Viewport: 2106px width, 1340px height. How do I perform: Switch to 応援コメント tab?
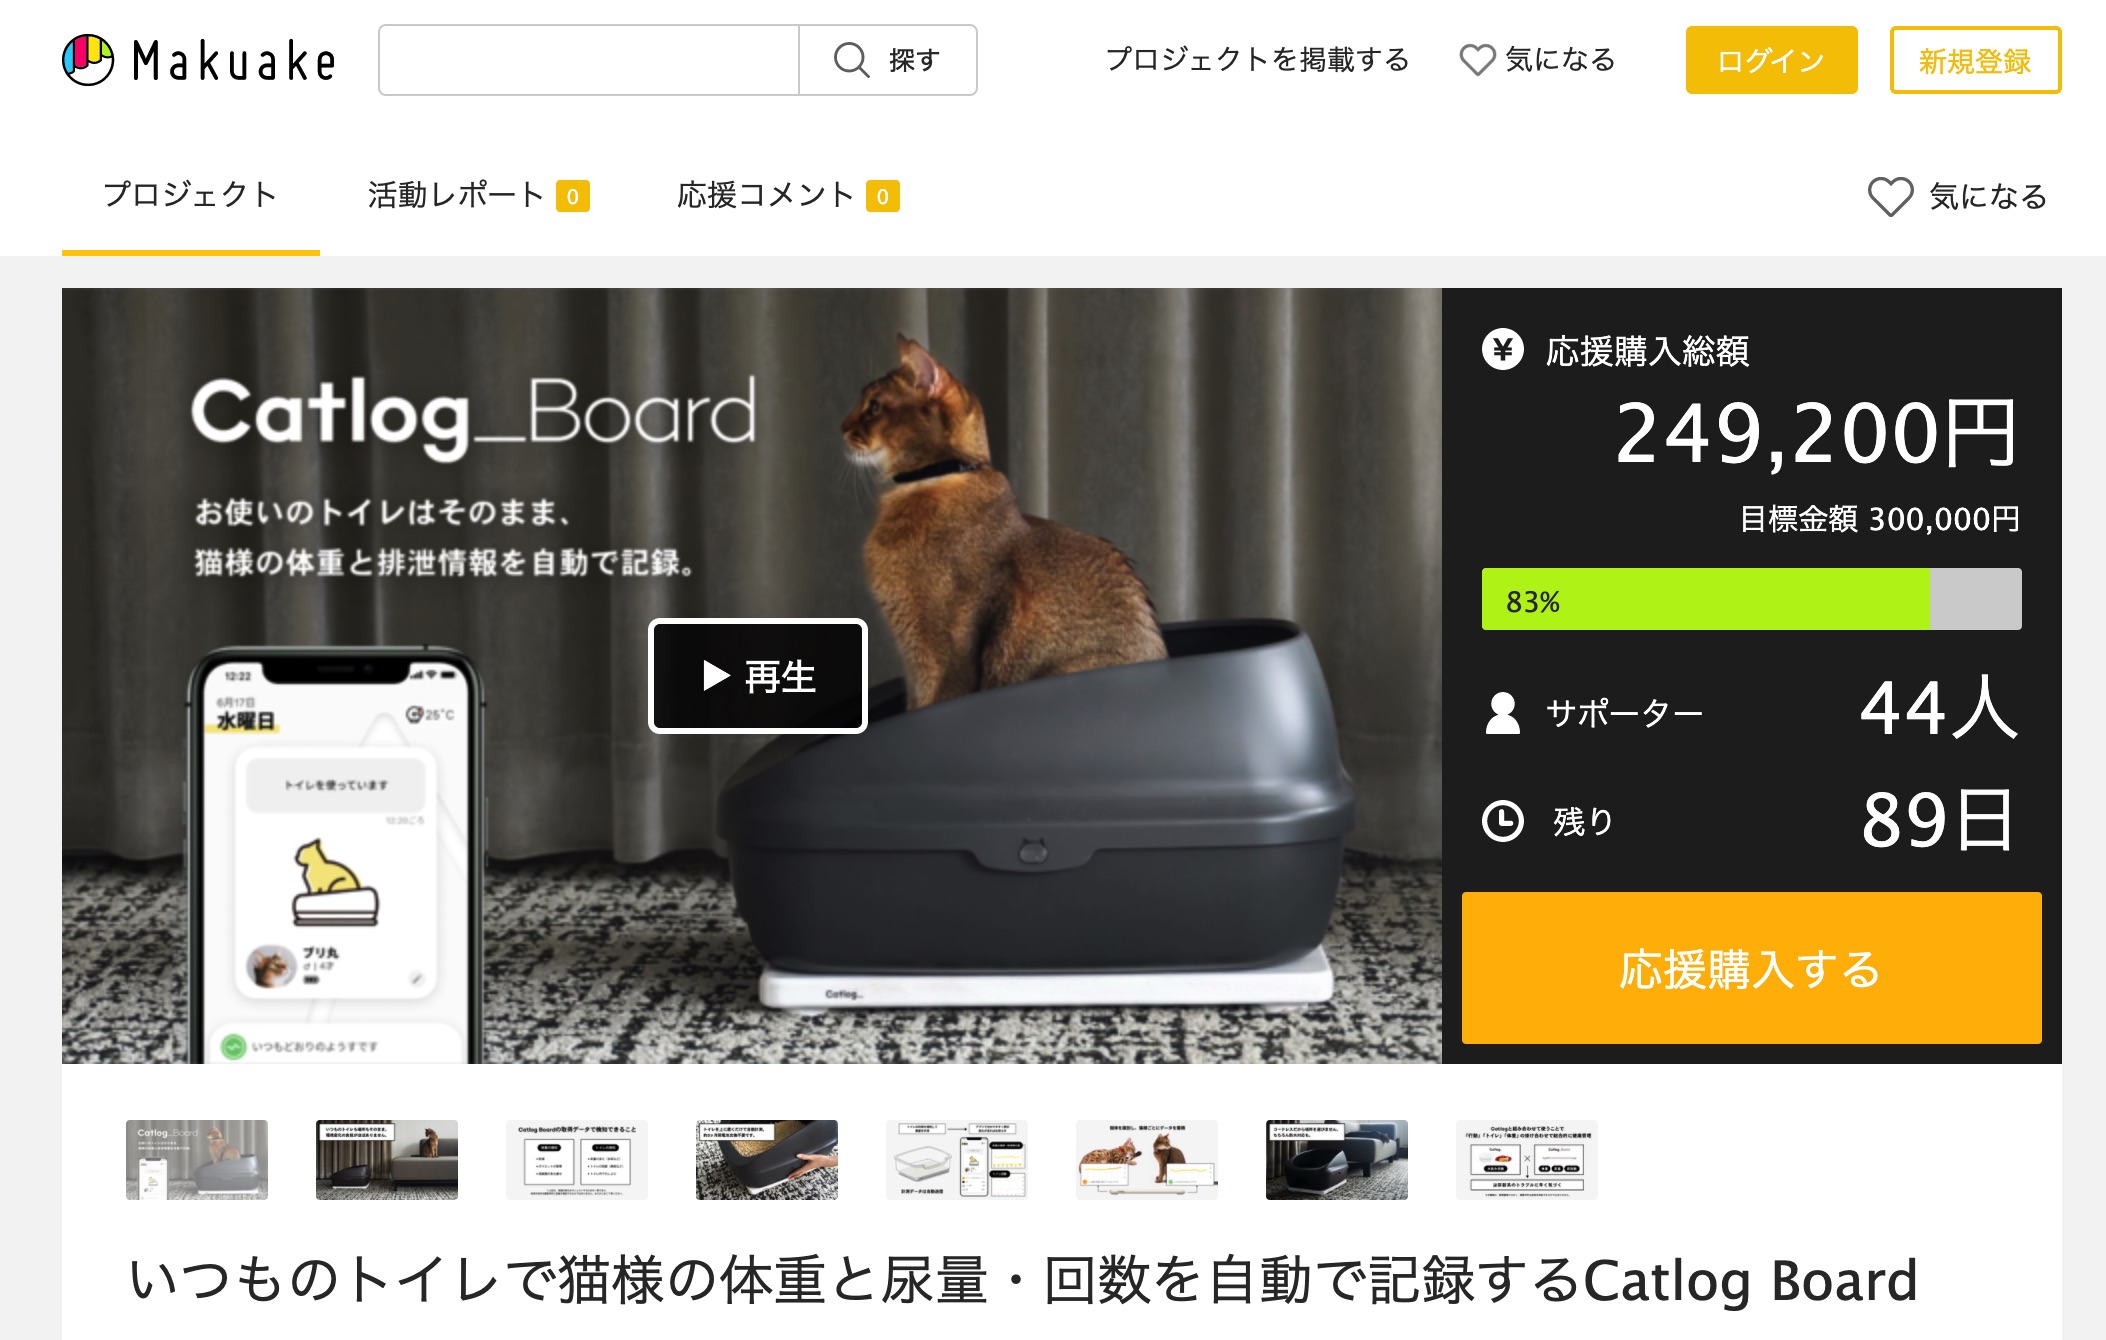tap(788, 195)
